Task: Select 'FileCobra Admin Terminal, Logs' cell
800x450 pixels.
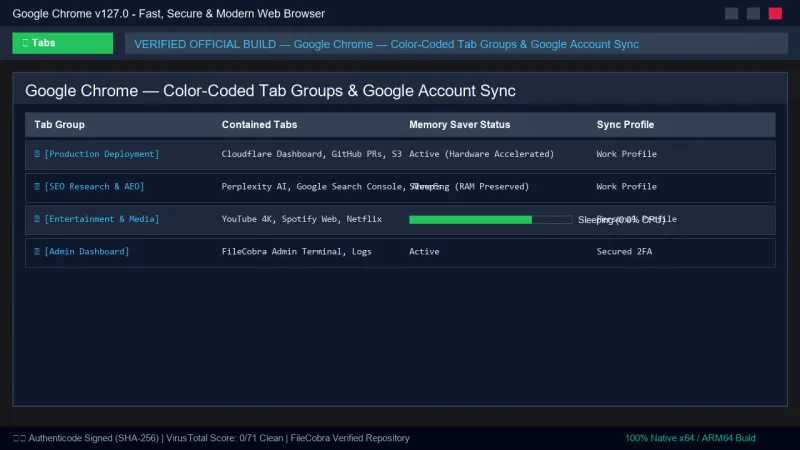Action: 296,252
